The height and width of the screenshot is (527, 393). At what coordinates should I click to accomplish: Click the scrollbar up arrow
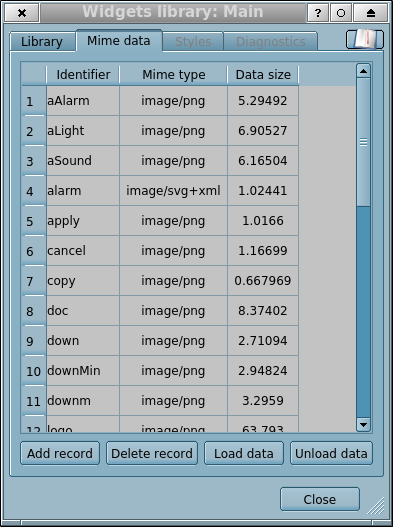(363, 71)
